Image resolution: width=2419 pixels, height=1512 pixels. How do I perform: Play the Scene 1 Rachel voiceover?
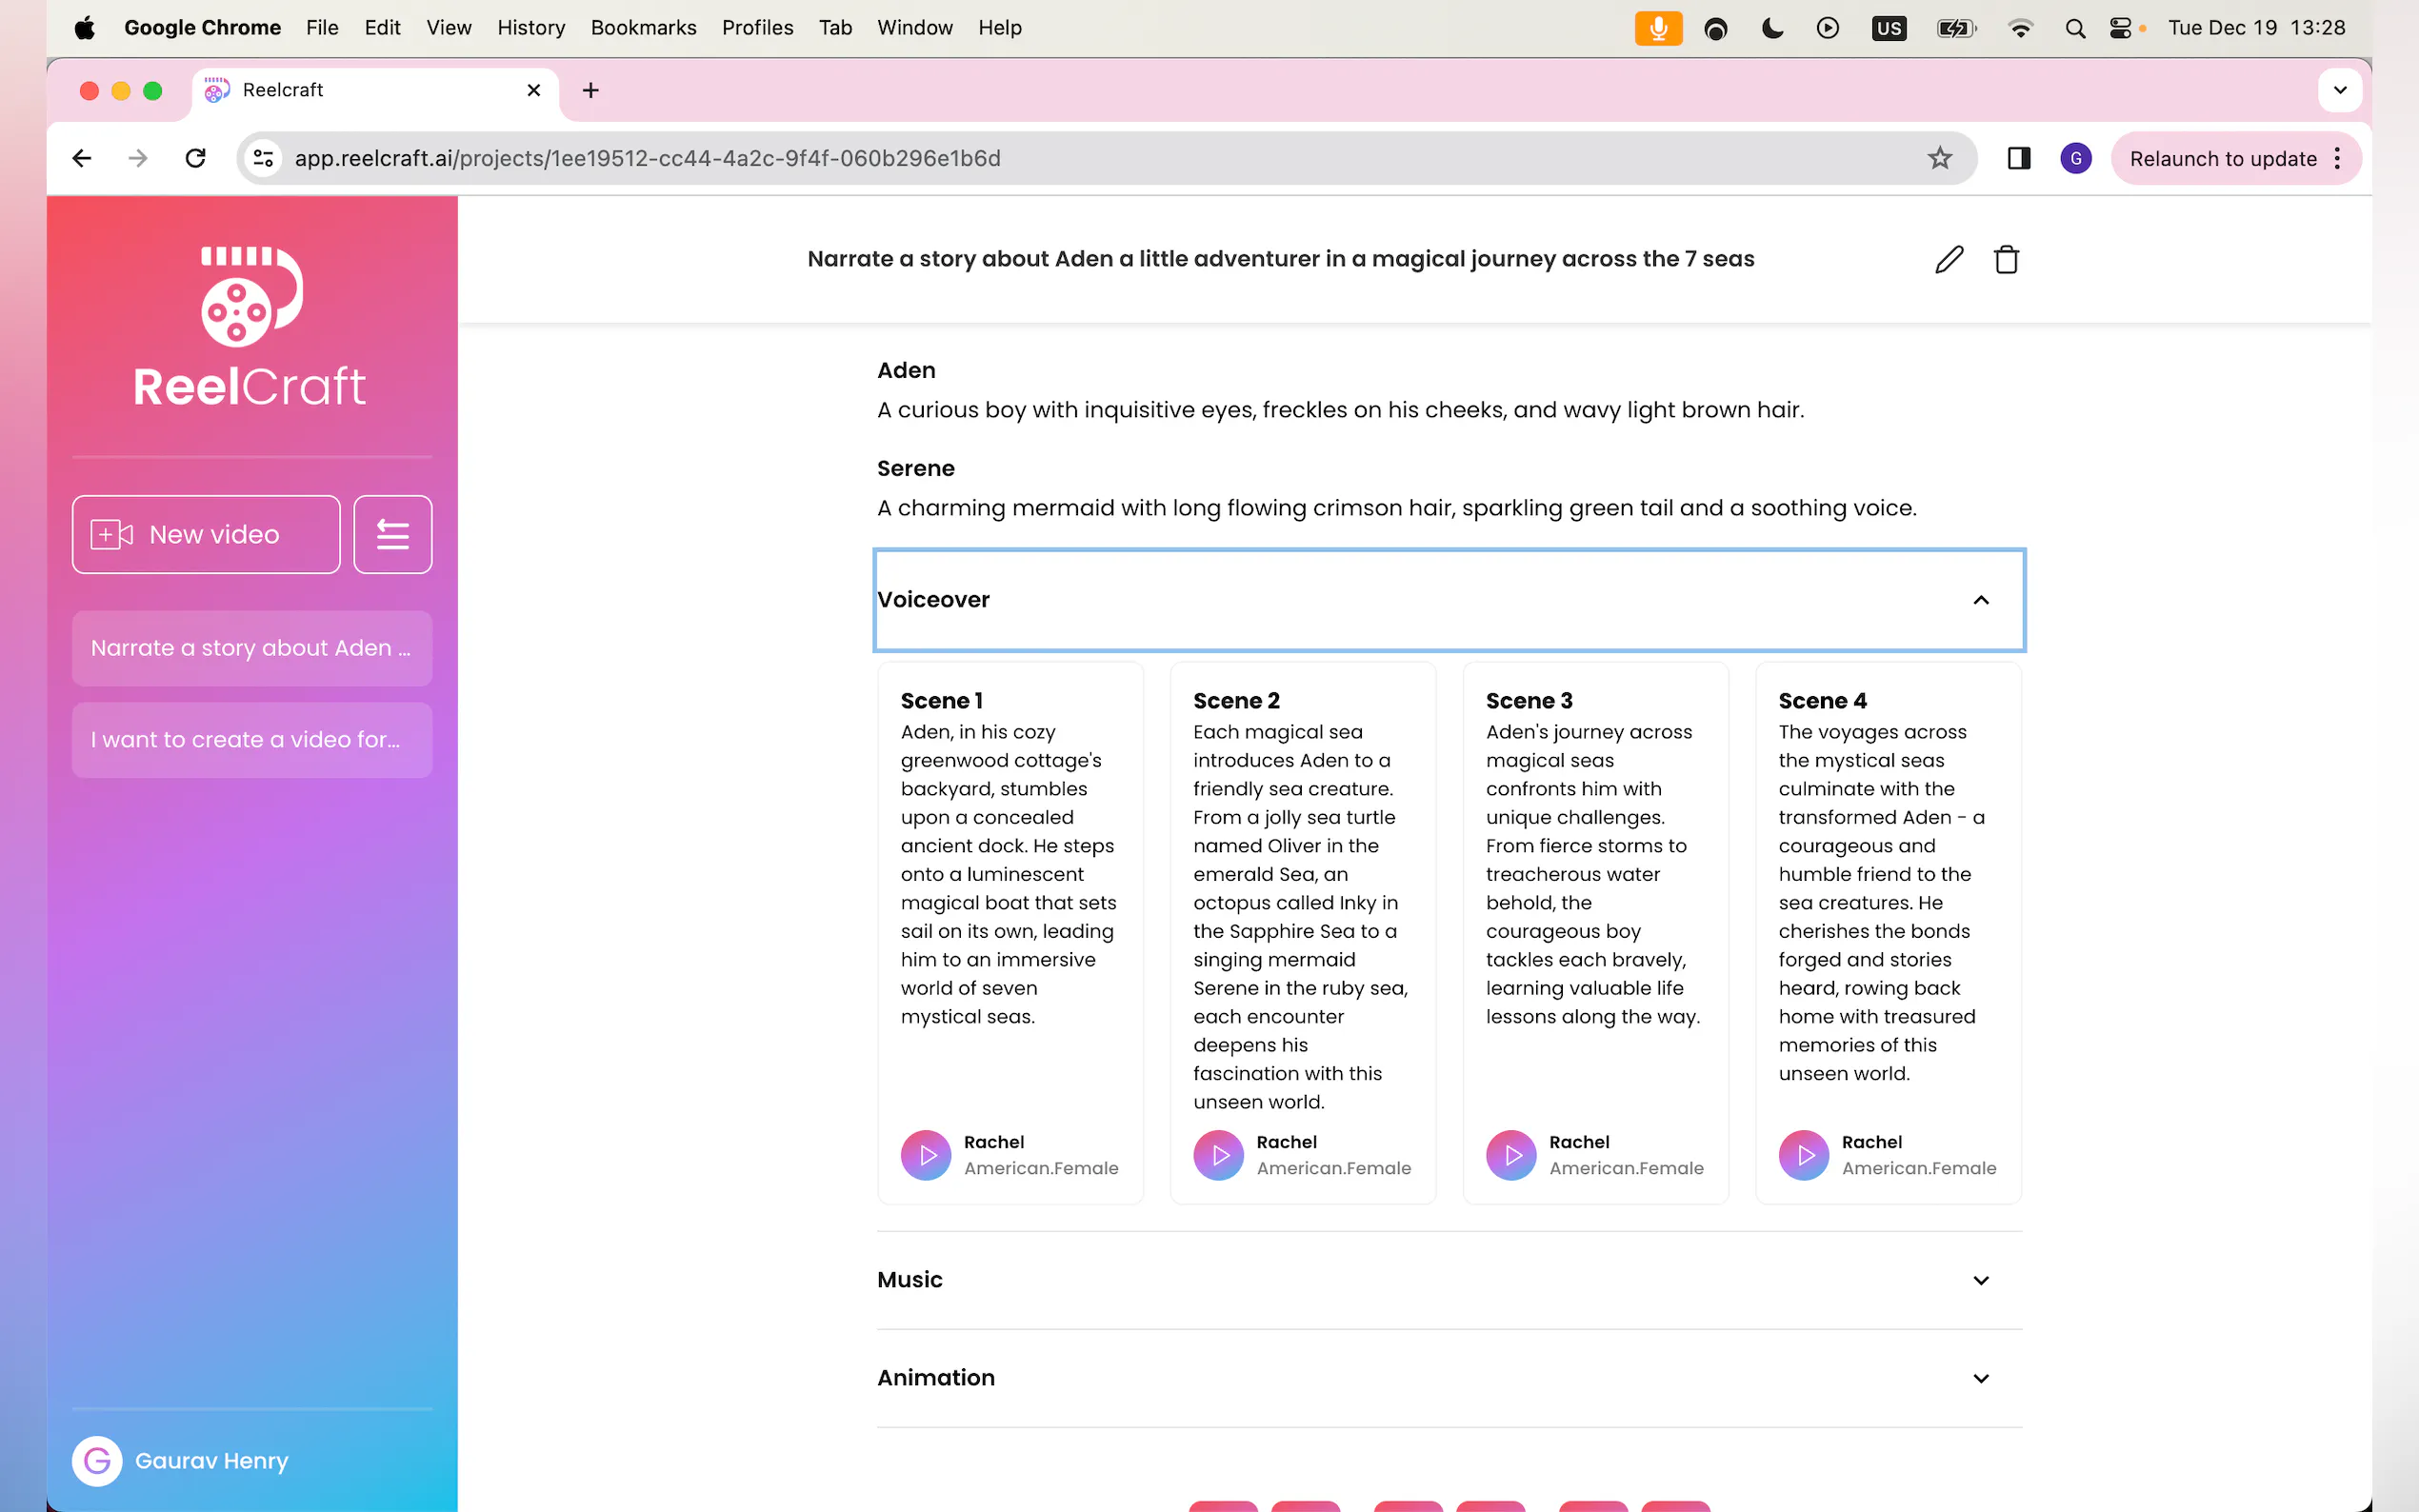(926, 1155)
